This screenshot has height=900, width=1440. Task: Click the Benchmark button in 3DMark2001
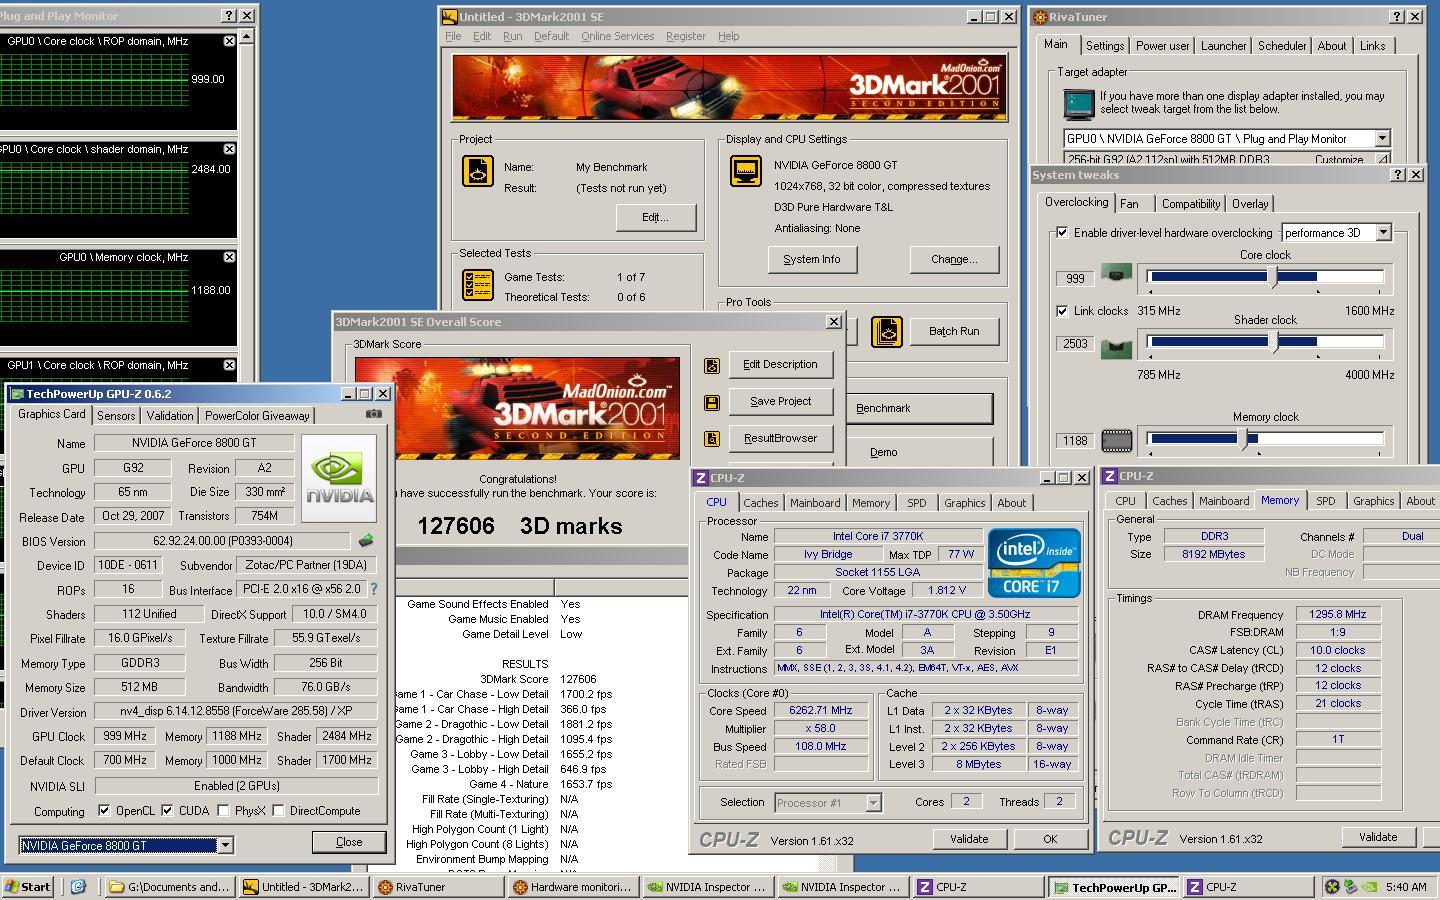pos(919,408)
